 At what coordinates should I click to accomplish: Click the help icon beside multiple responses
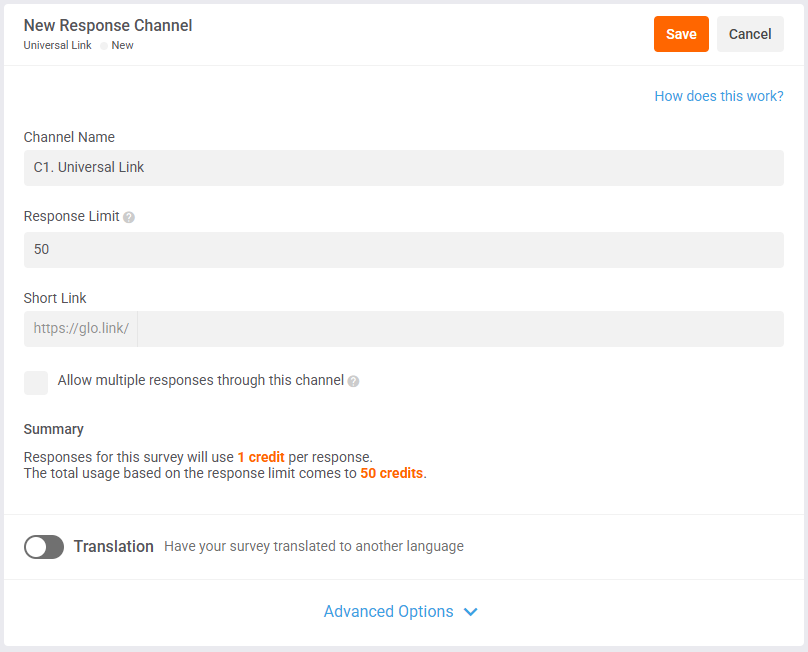[x=353, y=381]
